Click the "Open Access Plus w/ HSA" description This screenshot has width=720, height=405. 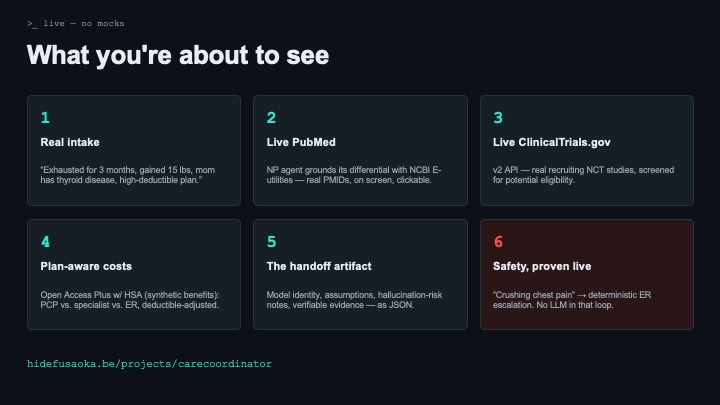click(x=129, y=300)
